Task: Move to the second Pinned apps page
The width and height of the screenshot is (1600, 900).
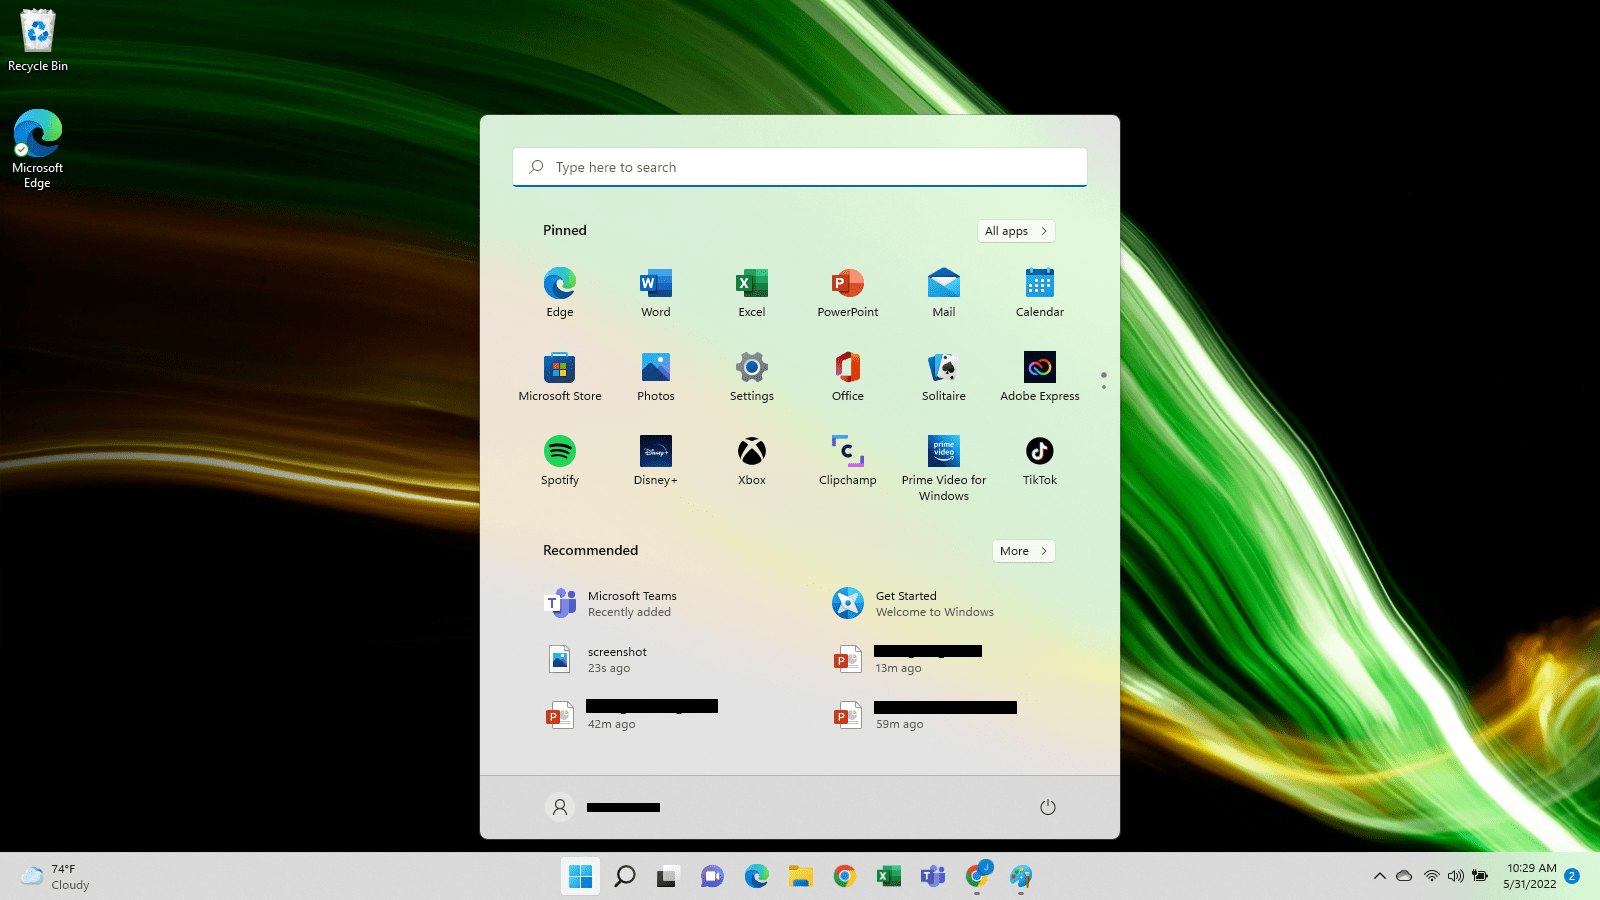Action: [1103, 386]
